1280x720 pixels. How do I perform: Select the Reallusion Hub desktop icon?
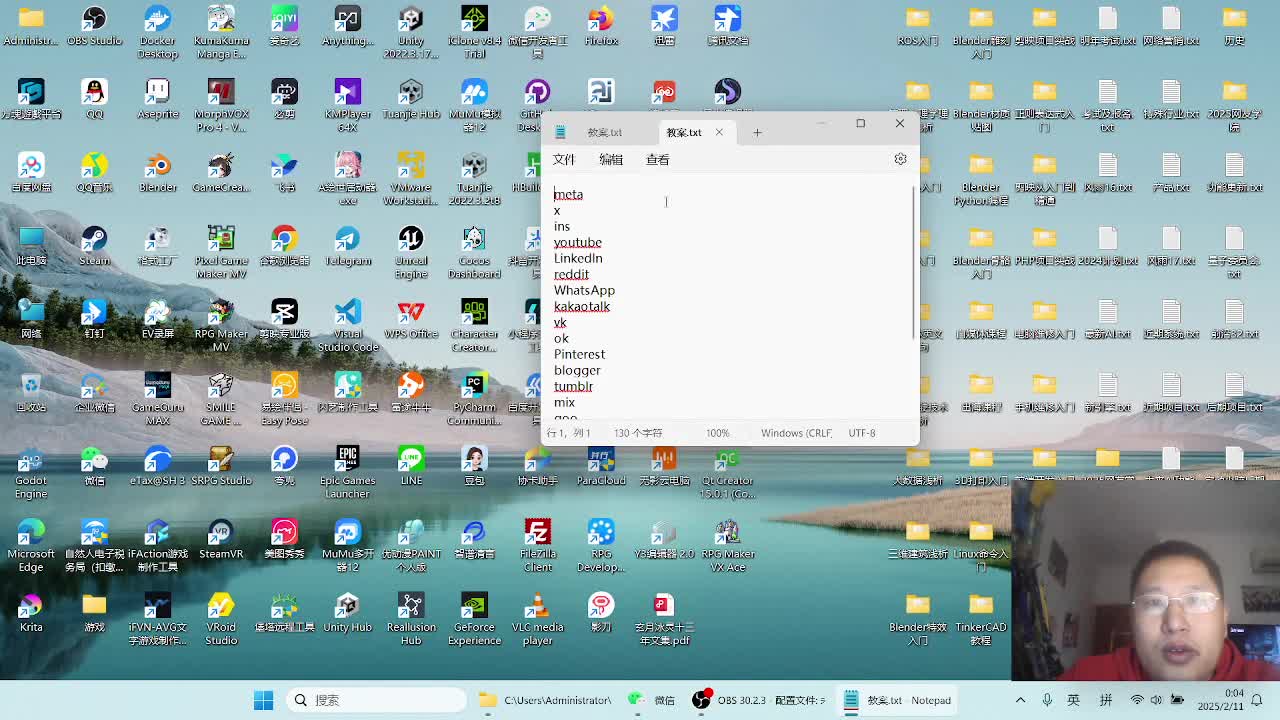[411, 619]
